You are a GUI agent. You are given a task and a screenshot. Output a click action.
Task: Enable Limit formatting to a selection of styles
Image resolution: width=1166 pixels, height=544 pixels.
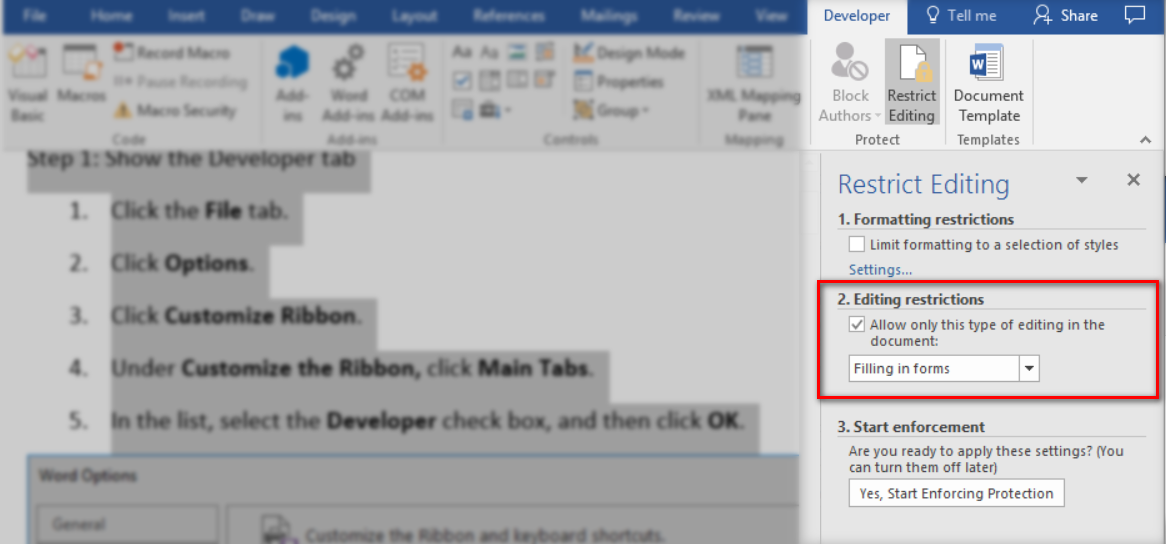(857, 244)
